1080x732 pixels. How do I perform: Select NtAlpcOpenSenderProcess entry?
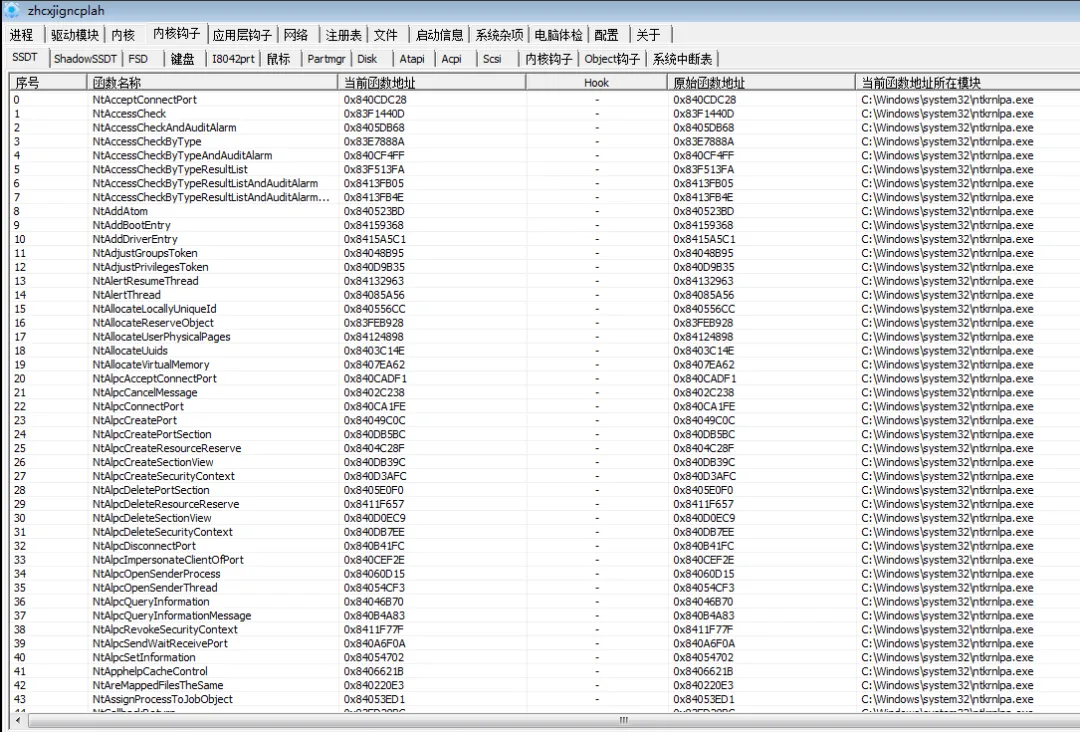point(545,574)
